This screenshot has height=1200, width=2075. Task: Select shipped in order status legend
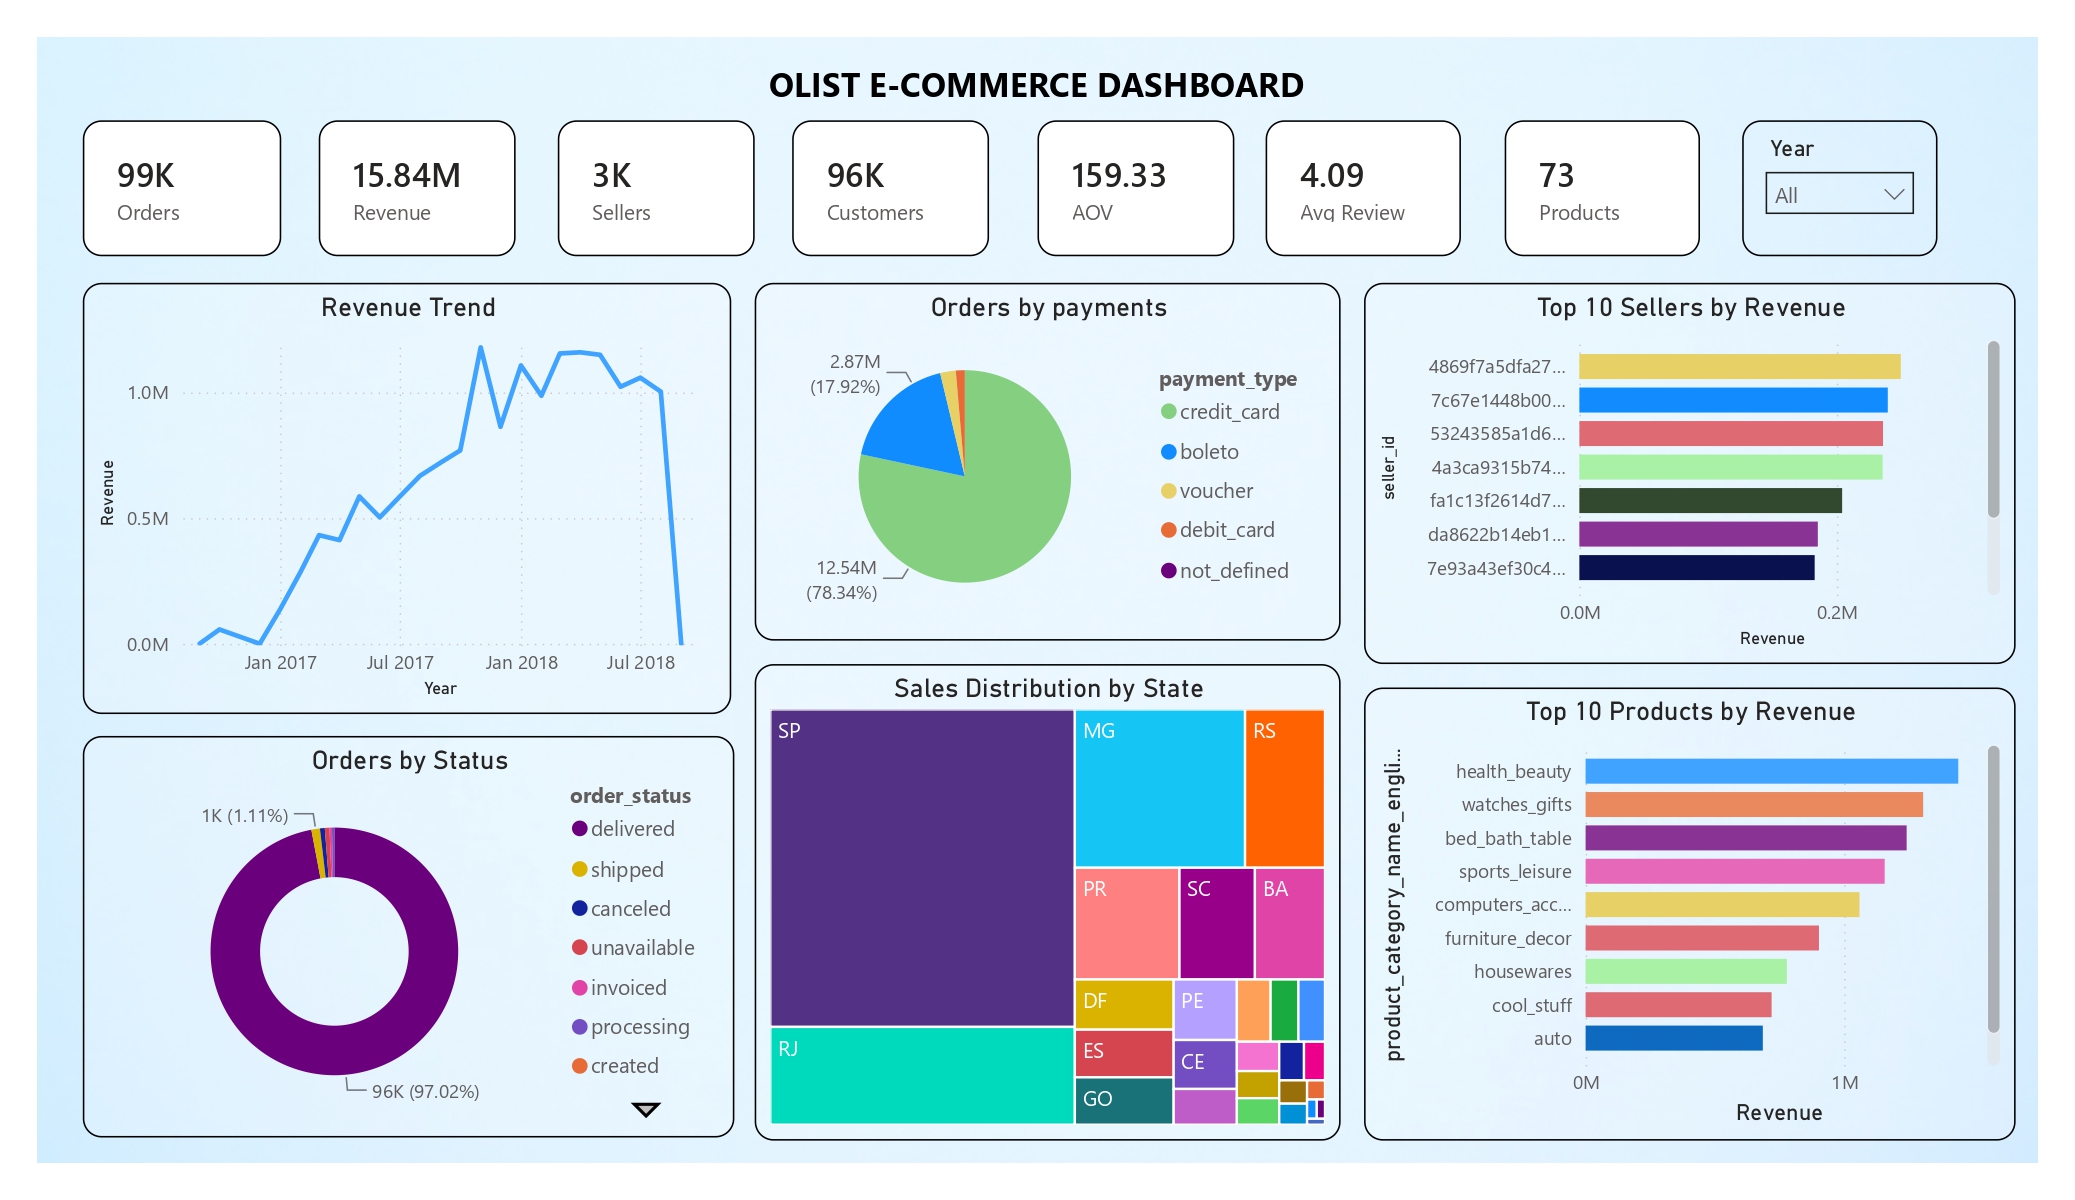pyautogui.click(x=617, y=869)
